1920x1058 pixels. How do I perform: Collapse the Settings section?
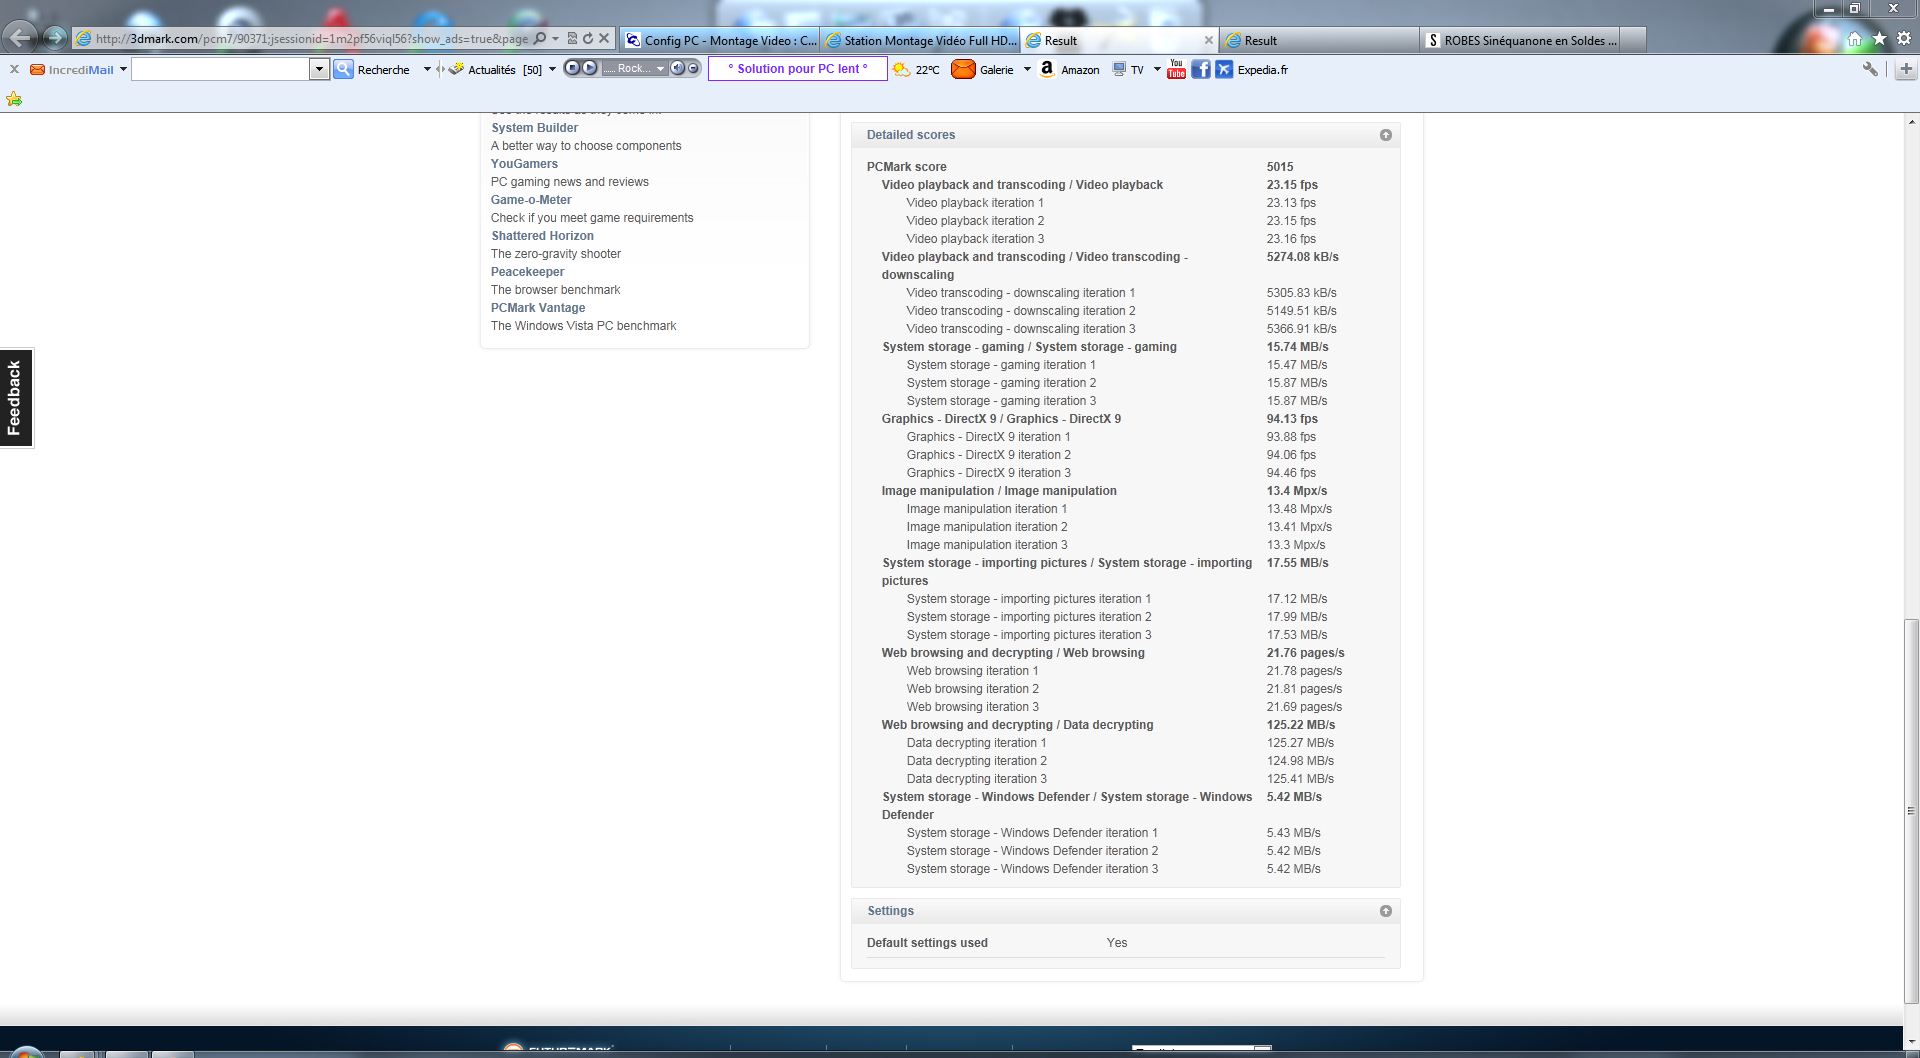pos(1385,911)
